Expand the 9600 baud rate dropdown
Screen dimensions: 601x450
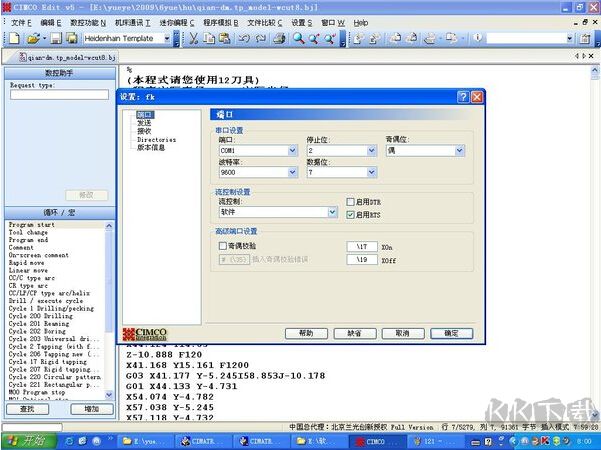pyautogui.click(x=292, y=173)
